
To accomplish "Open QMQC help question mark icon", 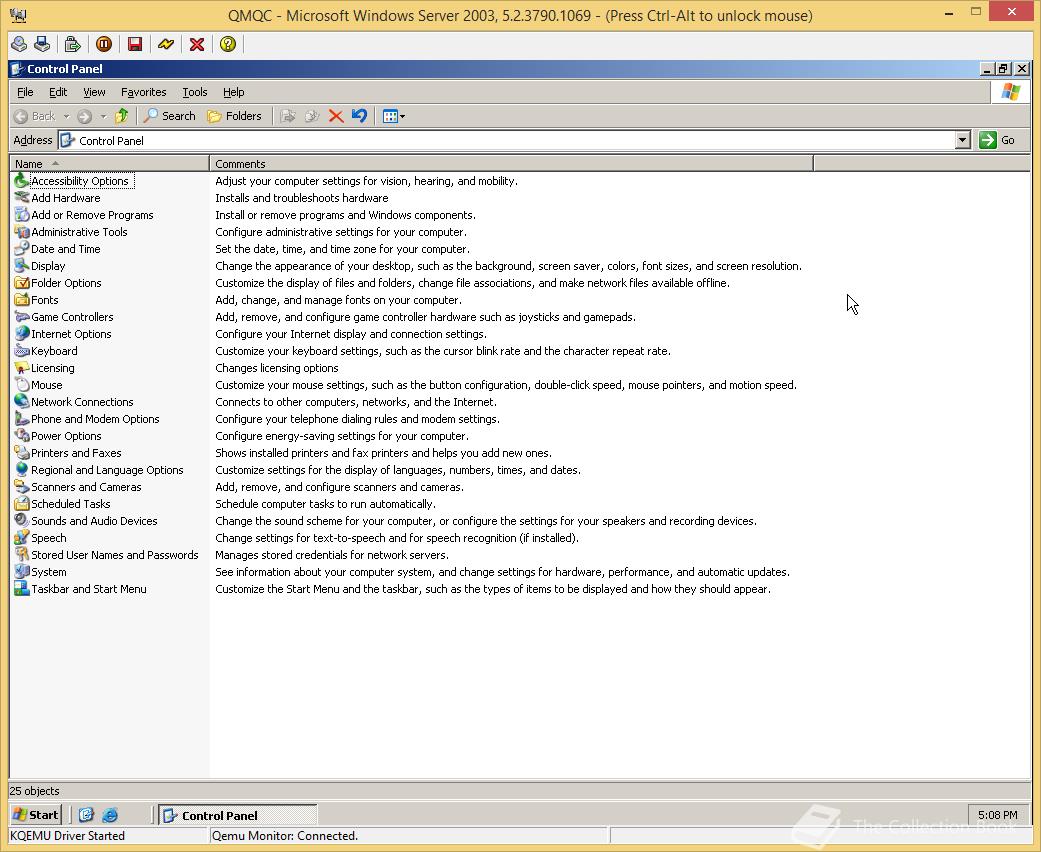I will point(228,44).
